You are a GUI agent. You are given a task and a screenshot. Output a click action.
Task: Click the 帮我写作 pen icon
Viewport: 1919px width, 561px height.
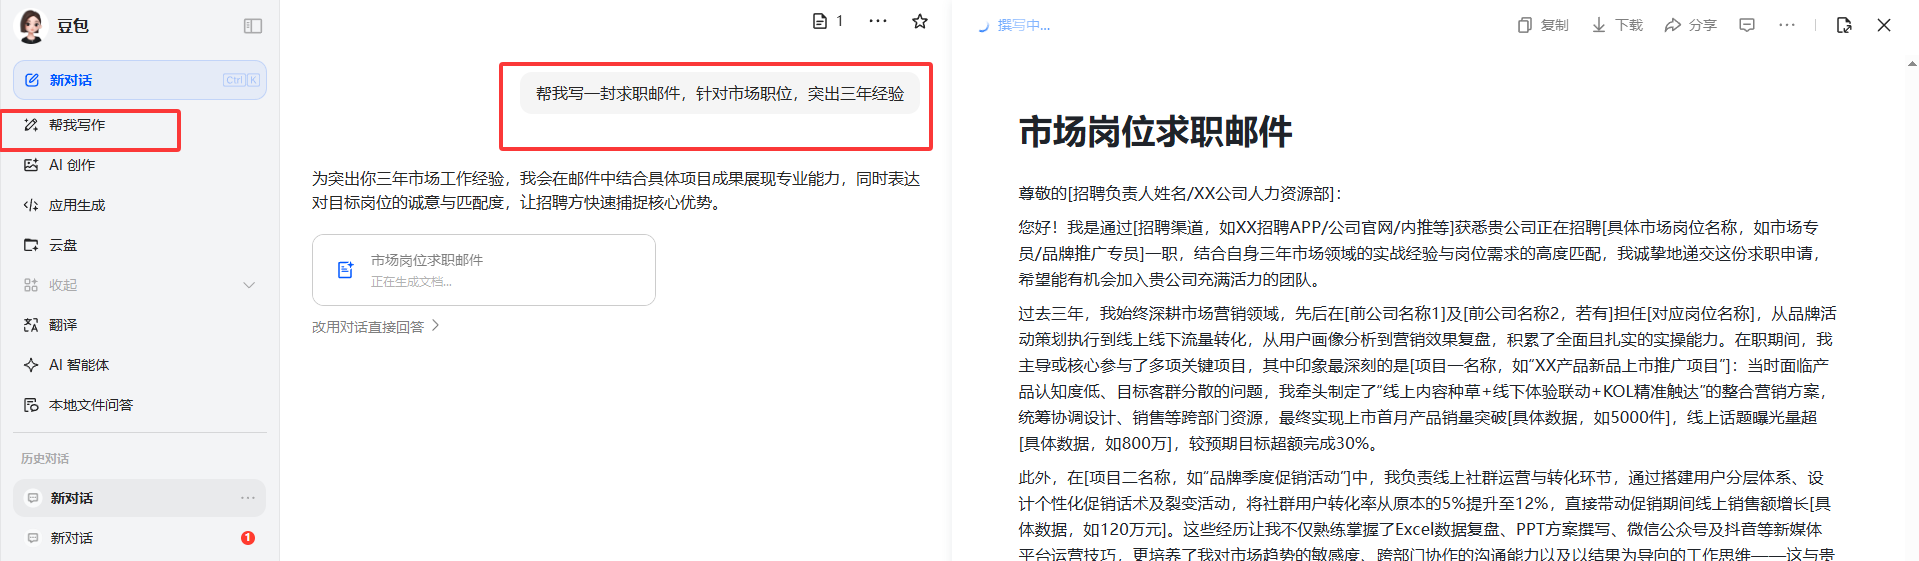[x=31, y=125]
